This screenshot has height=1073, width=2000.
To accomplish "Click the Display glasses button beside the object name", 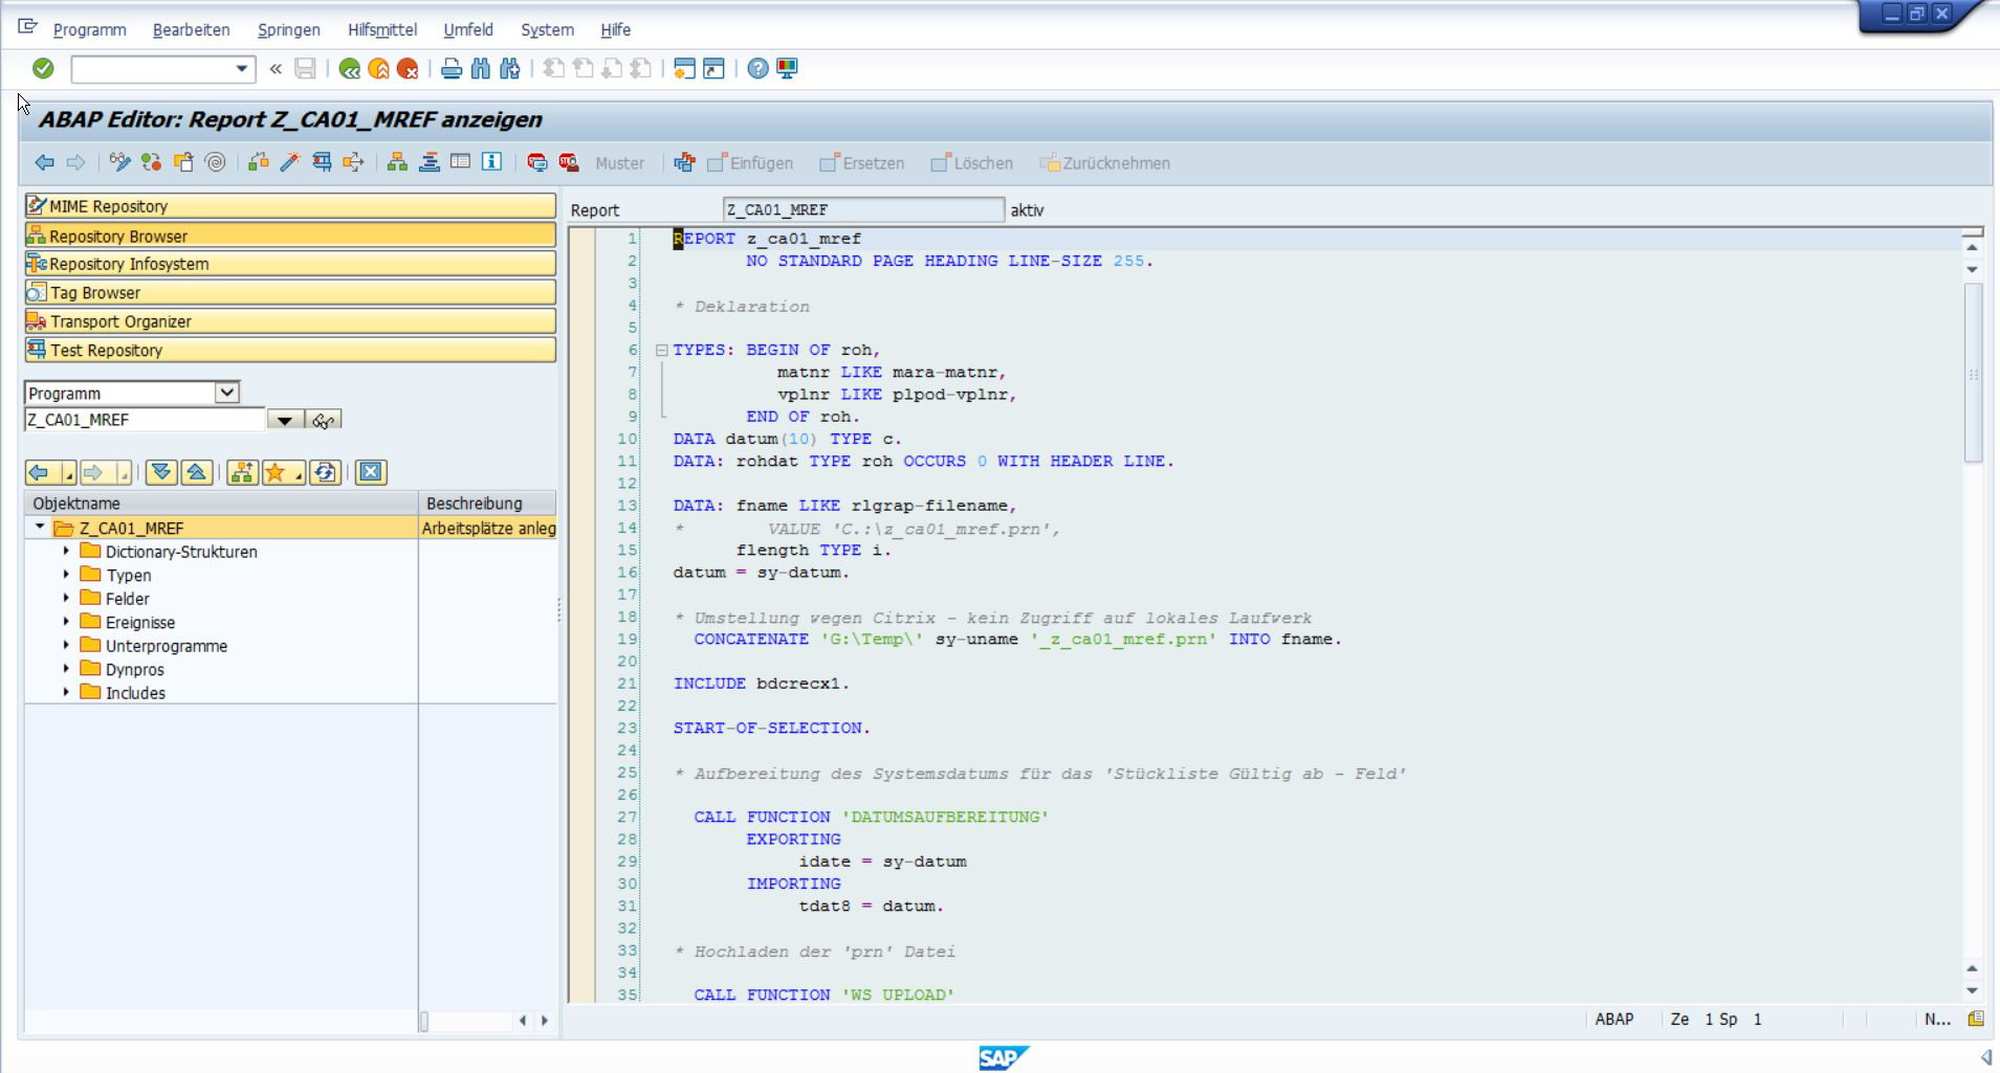I will click(x=323, y=420).
